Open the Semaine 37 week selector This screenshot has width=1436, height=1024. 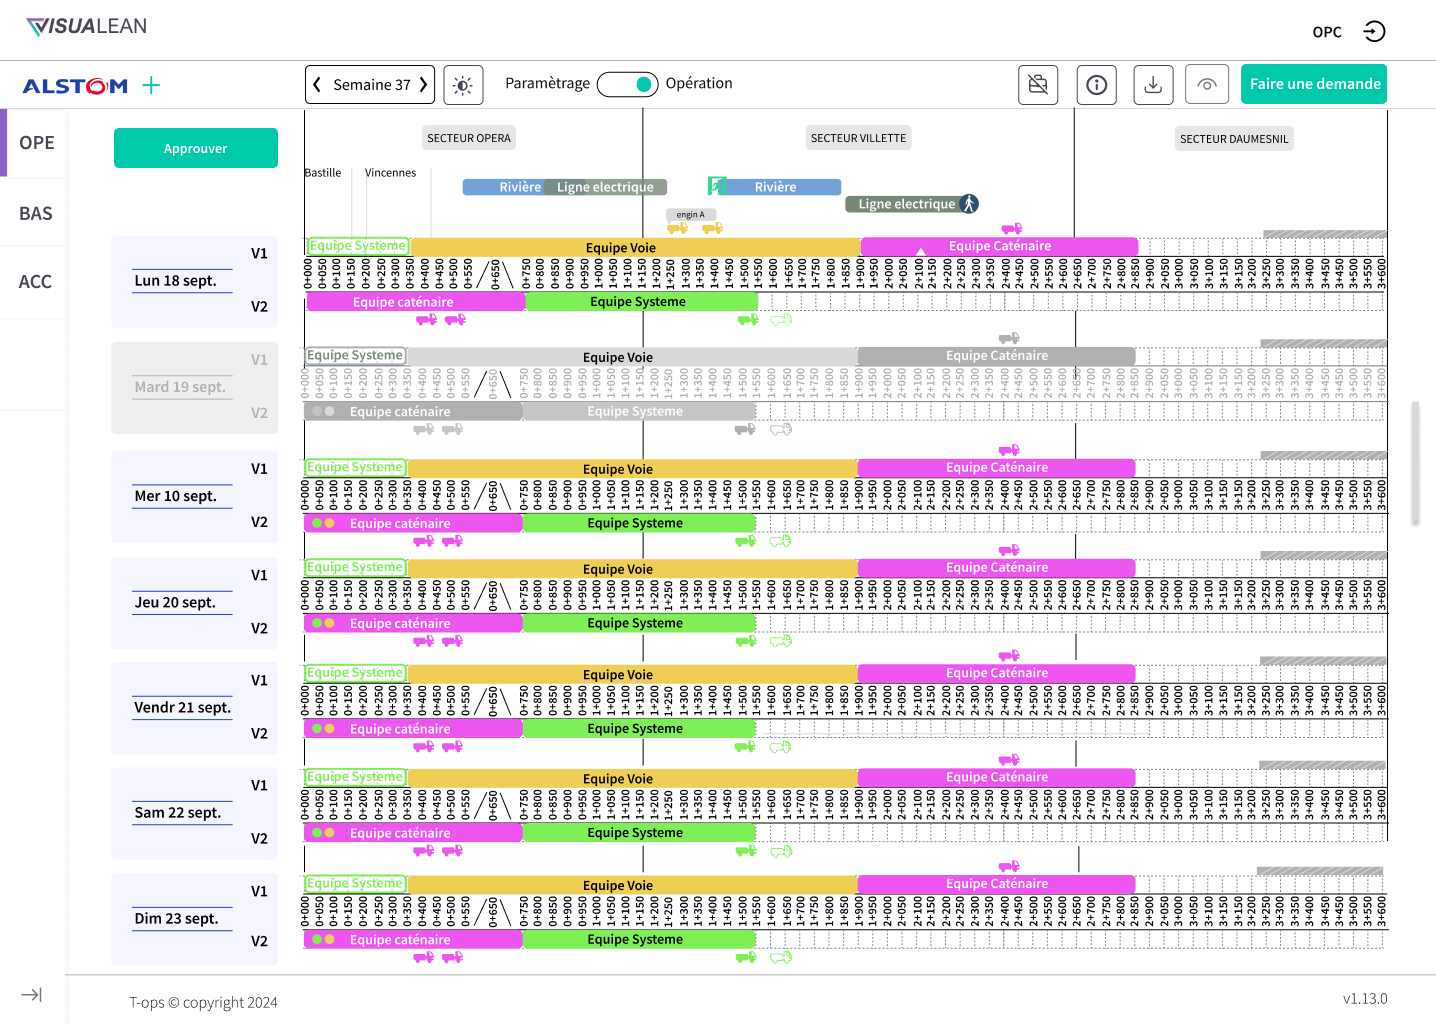(371, 85)
